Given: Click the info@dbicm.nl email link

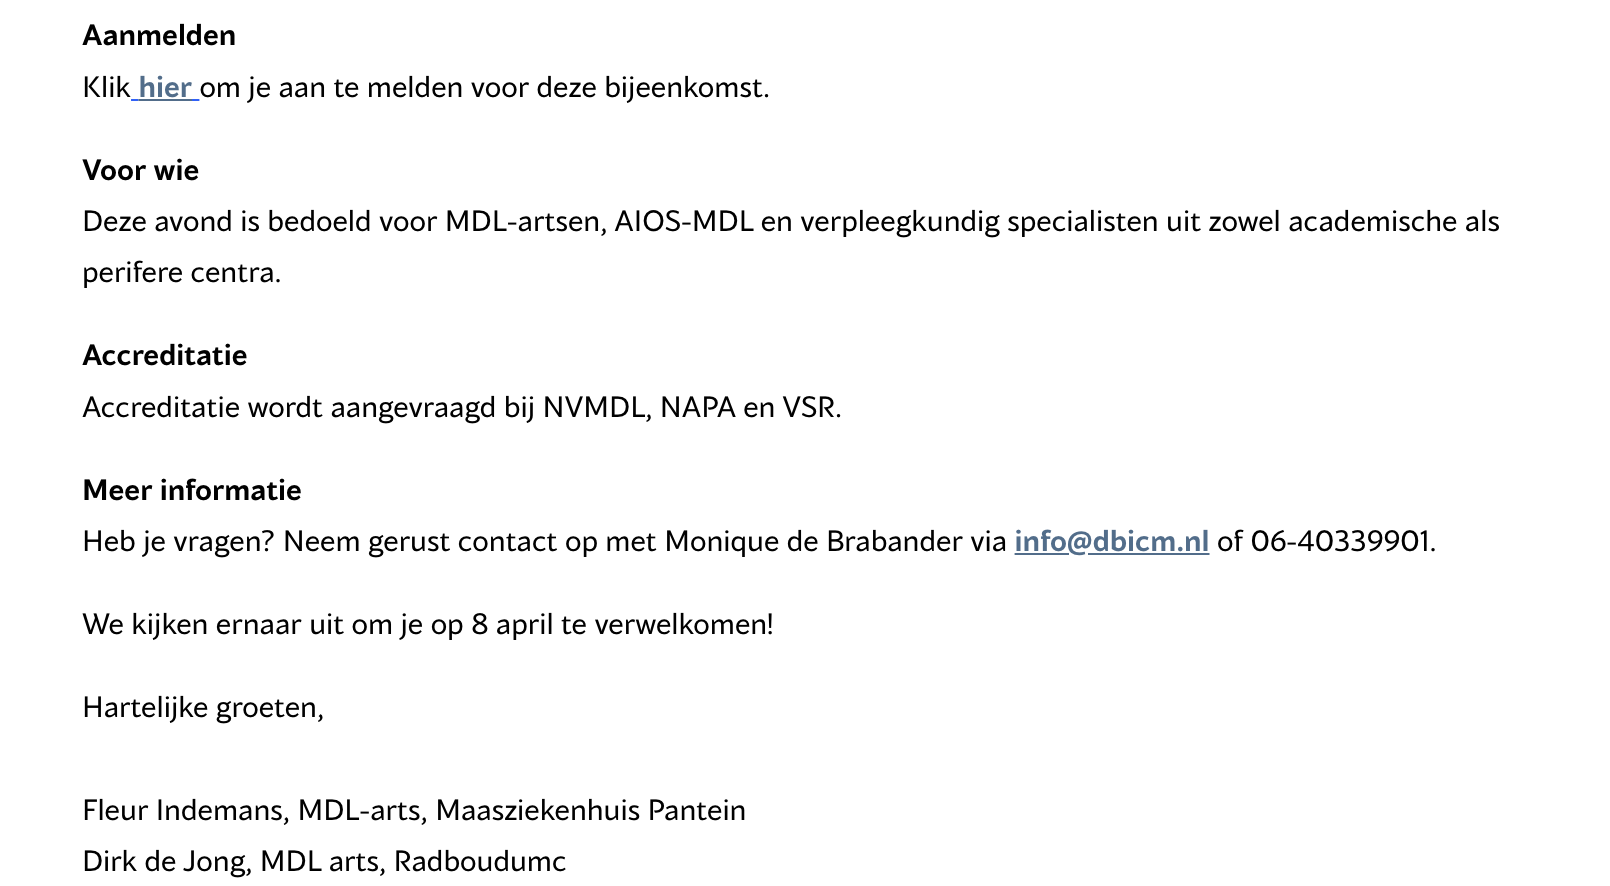Looking at the screenshot, I should [x=1111, y=542].
